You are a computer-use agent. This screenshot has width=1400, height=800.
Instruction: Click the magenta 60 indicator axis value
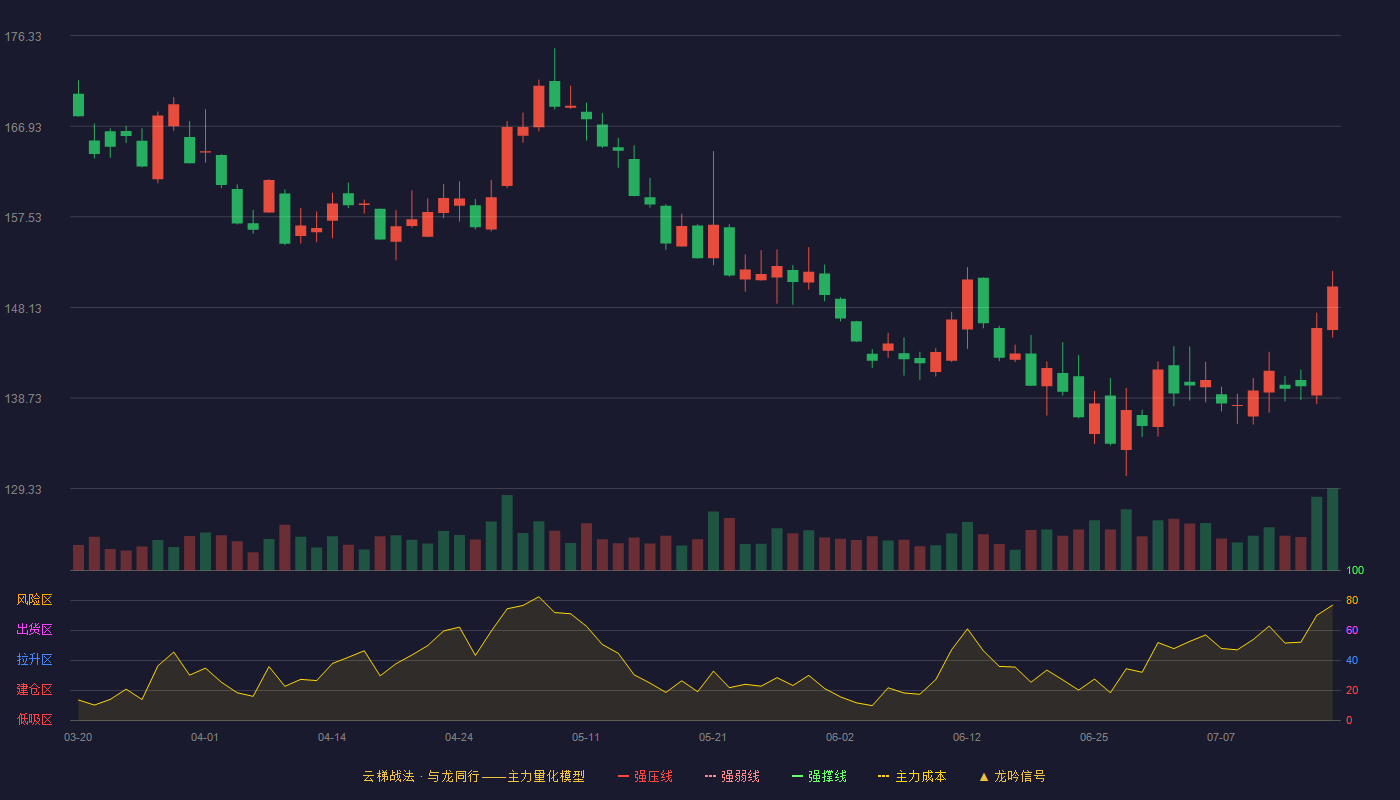1352,630
